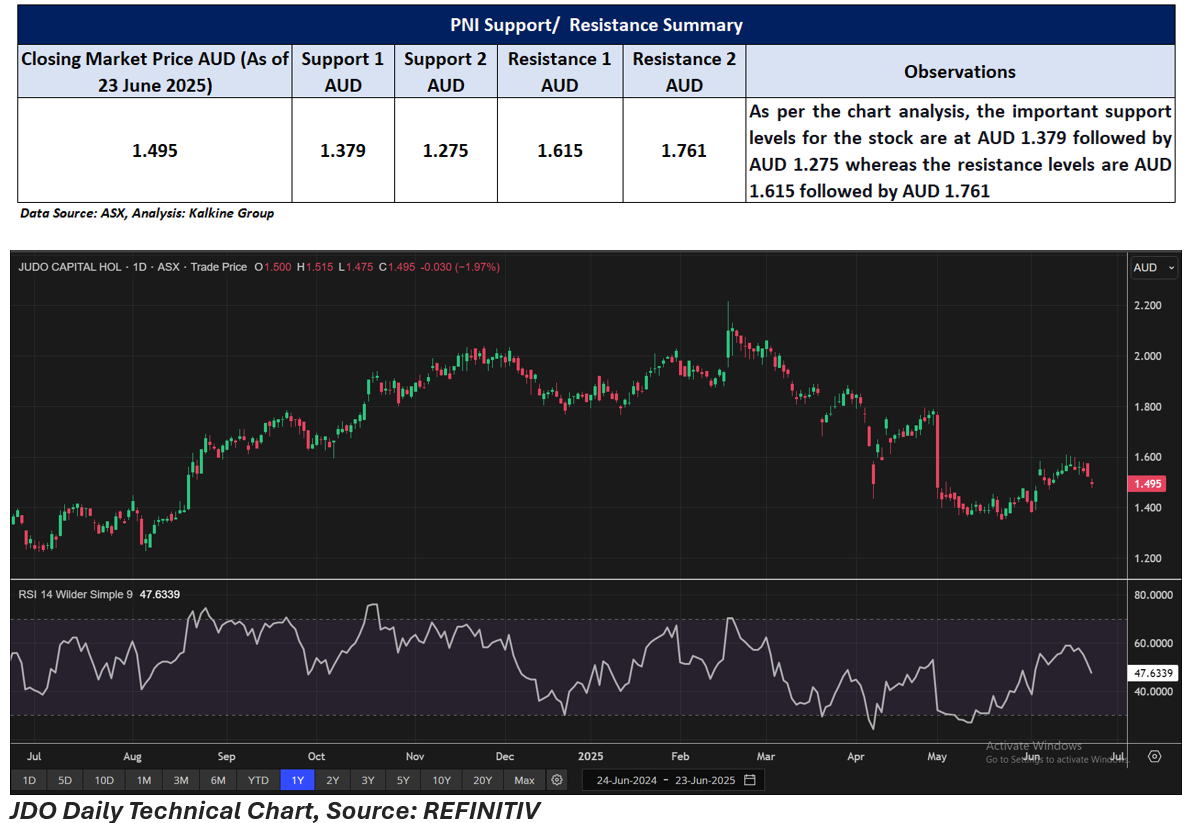Click the low value L1.475

click(x=356, y=267)
